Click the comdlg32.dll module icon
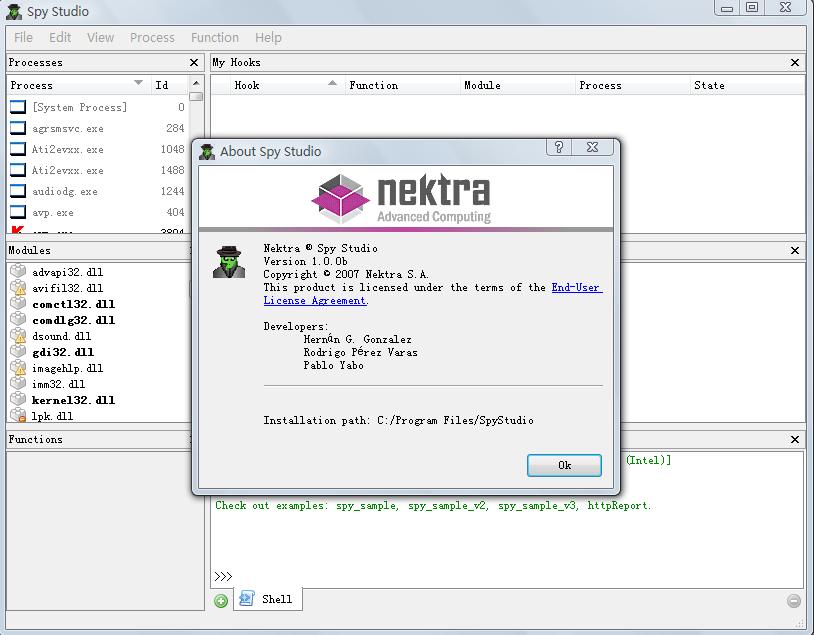 coord(18,319)
